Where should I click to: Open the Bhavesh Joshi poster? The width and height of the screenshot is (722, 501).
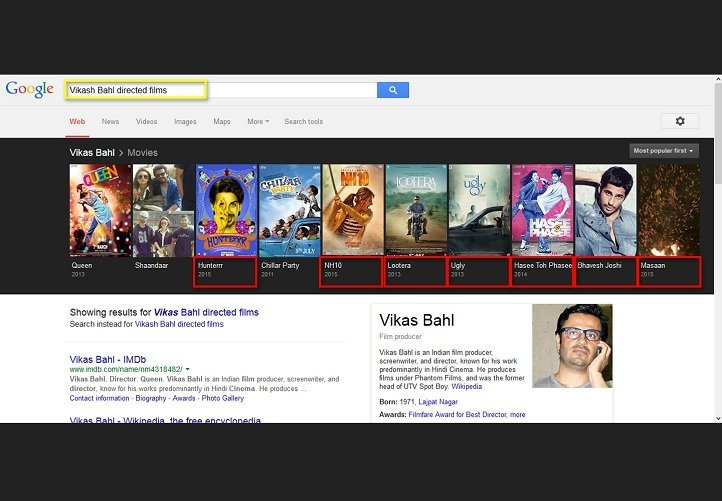tap(606, 210)
